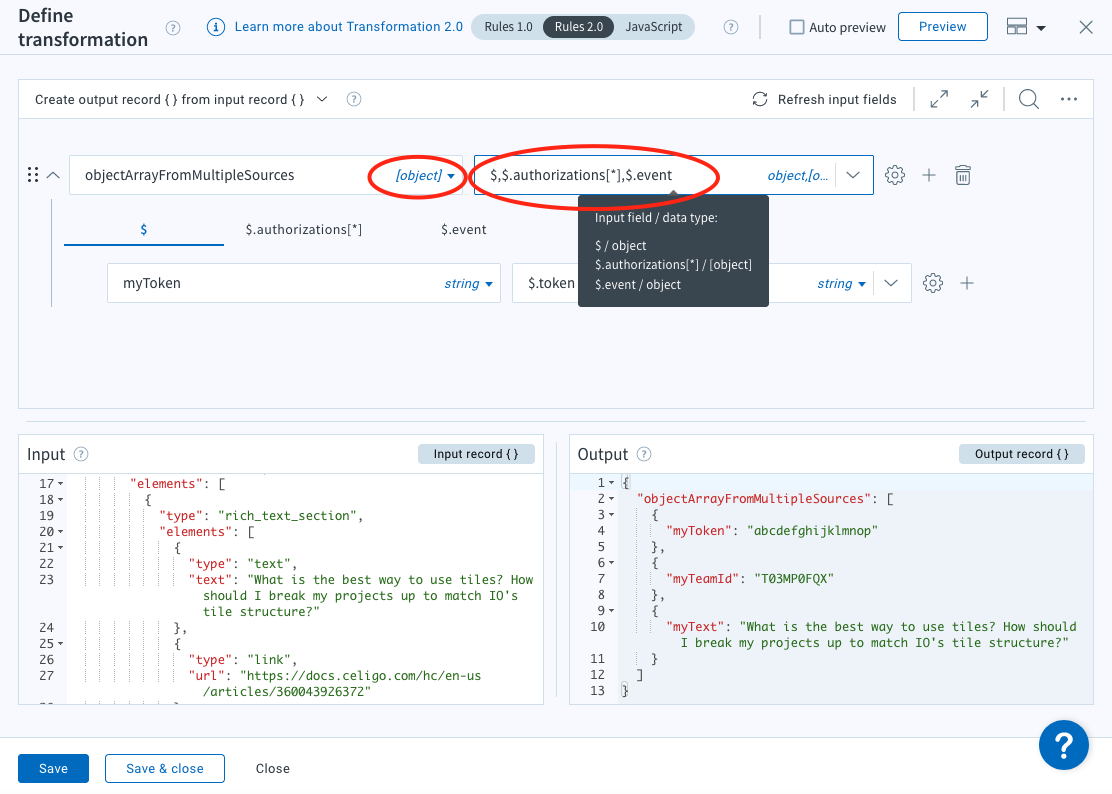Collapse all rows using the collapse arrows icon
The height and width of the screenshot is (794, 1112).
pyautogui.click(x=979, y=99)
